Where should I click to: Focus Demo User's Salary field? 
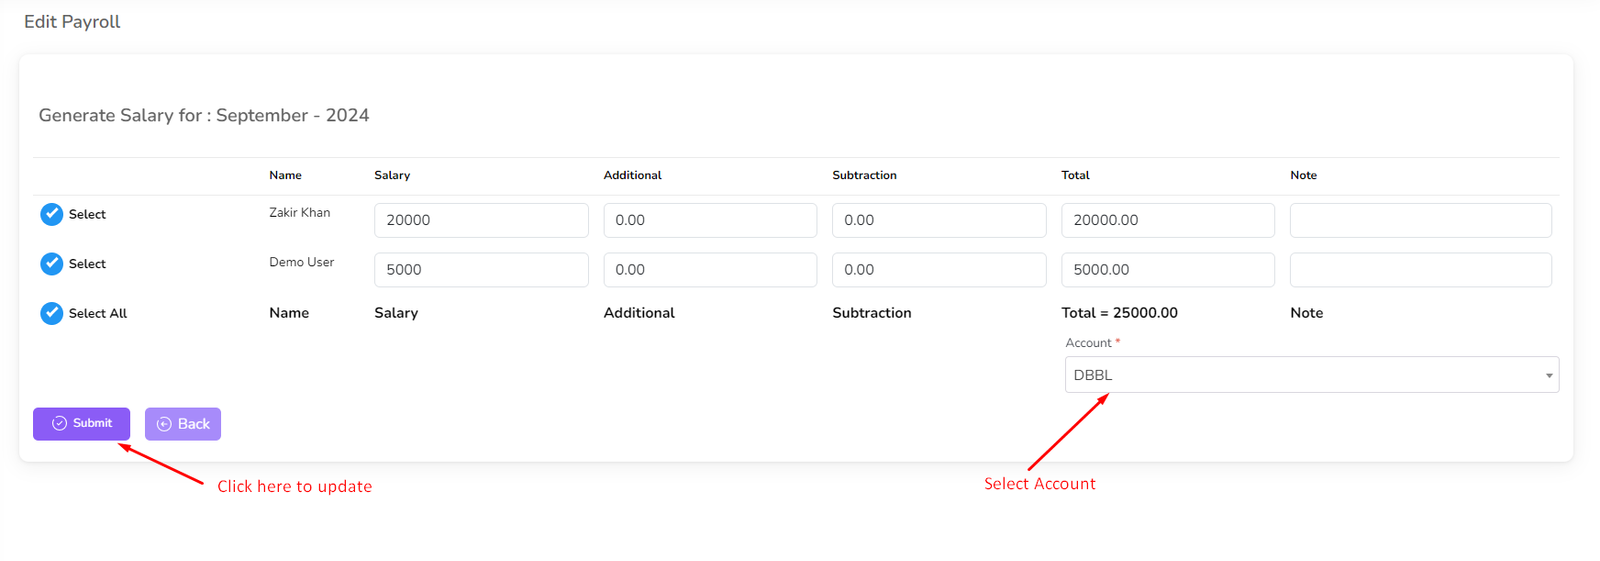coord(481,270)
